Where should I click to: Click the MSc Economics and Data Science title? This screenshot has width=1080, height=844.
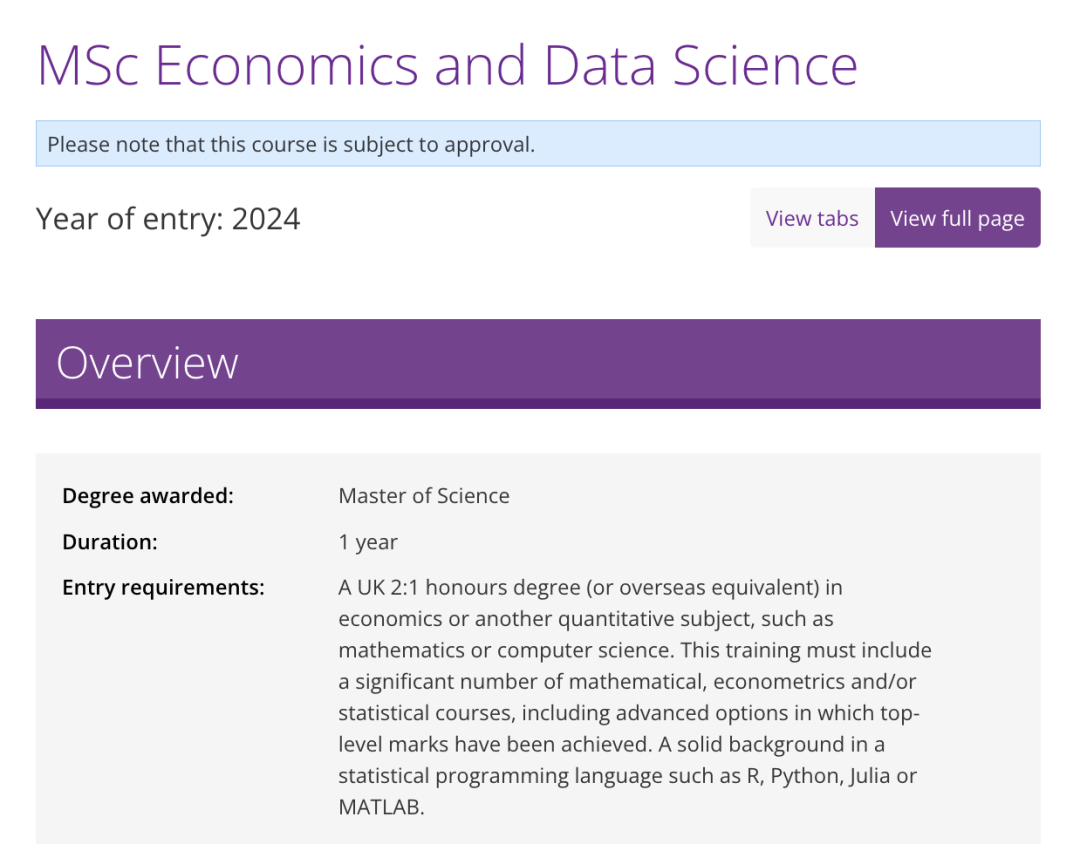(447, 64)
